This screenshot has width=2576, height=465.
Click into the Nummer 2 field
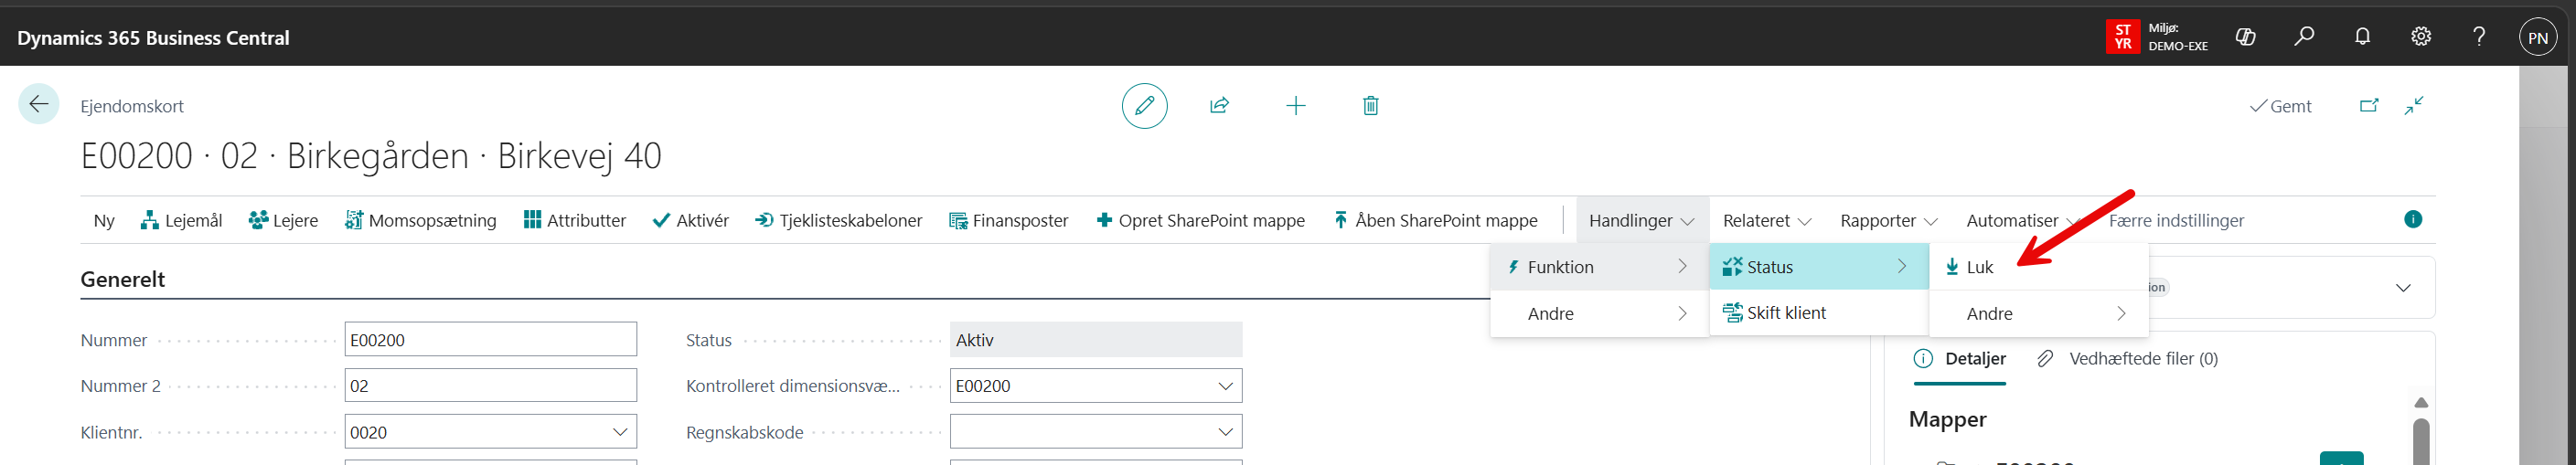490,386
